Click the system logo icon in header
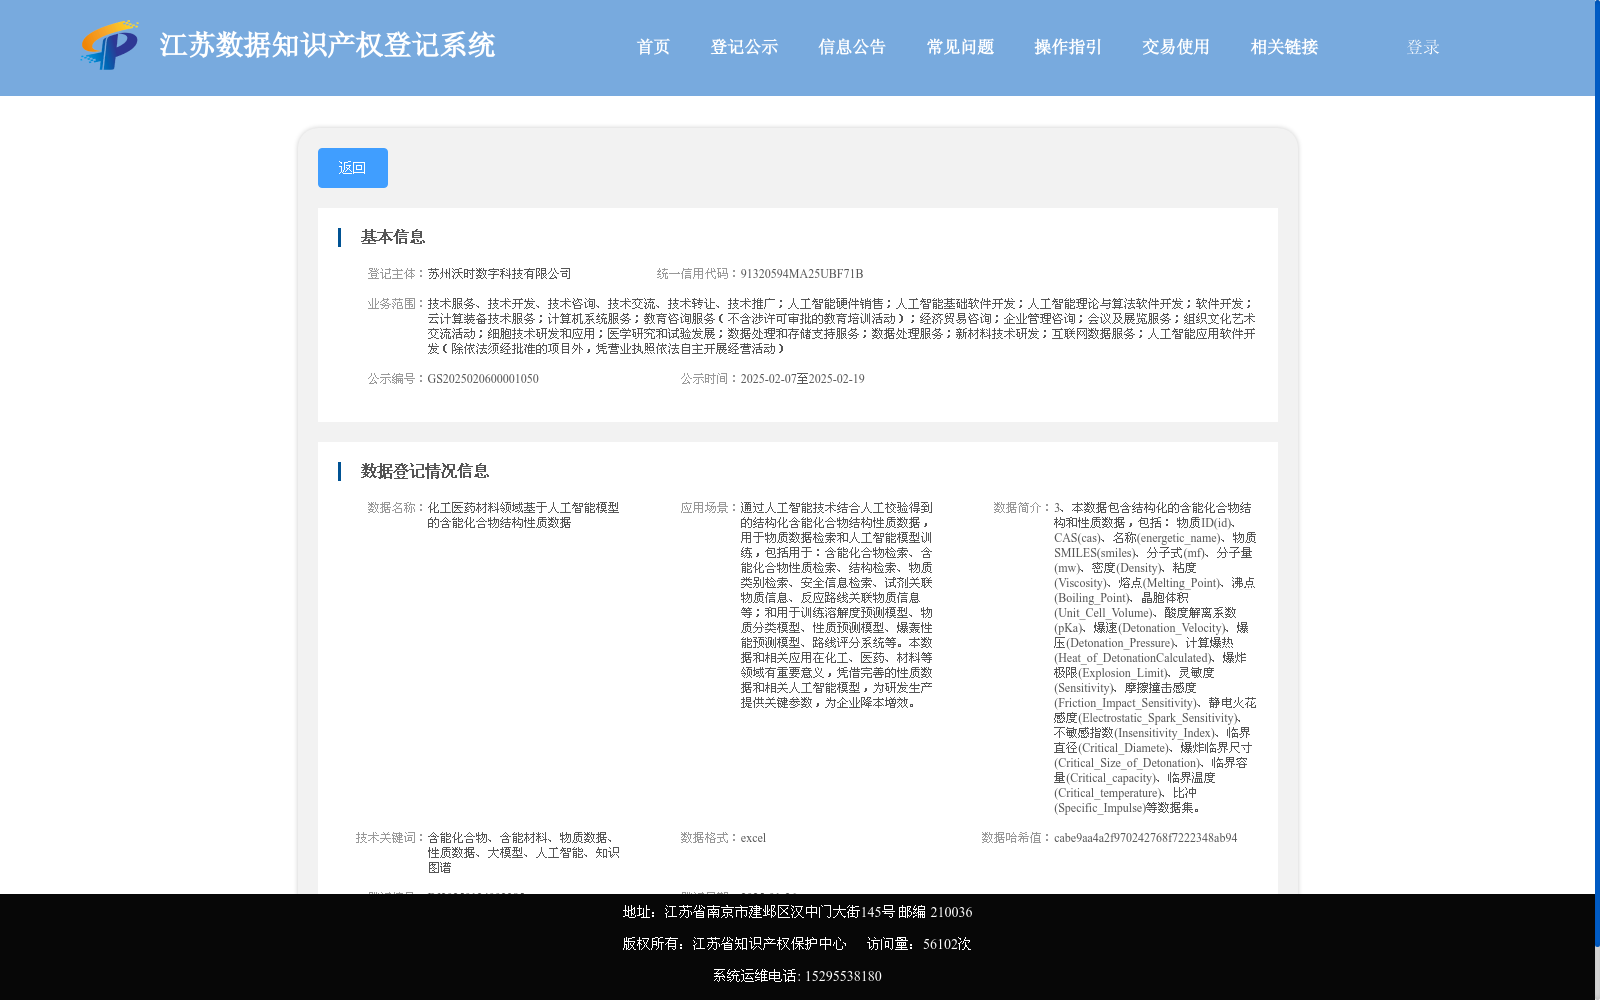 (110, 45)
